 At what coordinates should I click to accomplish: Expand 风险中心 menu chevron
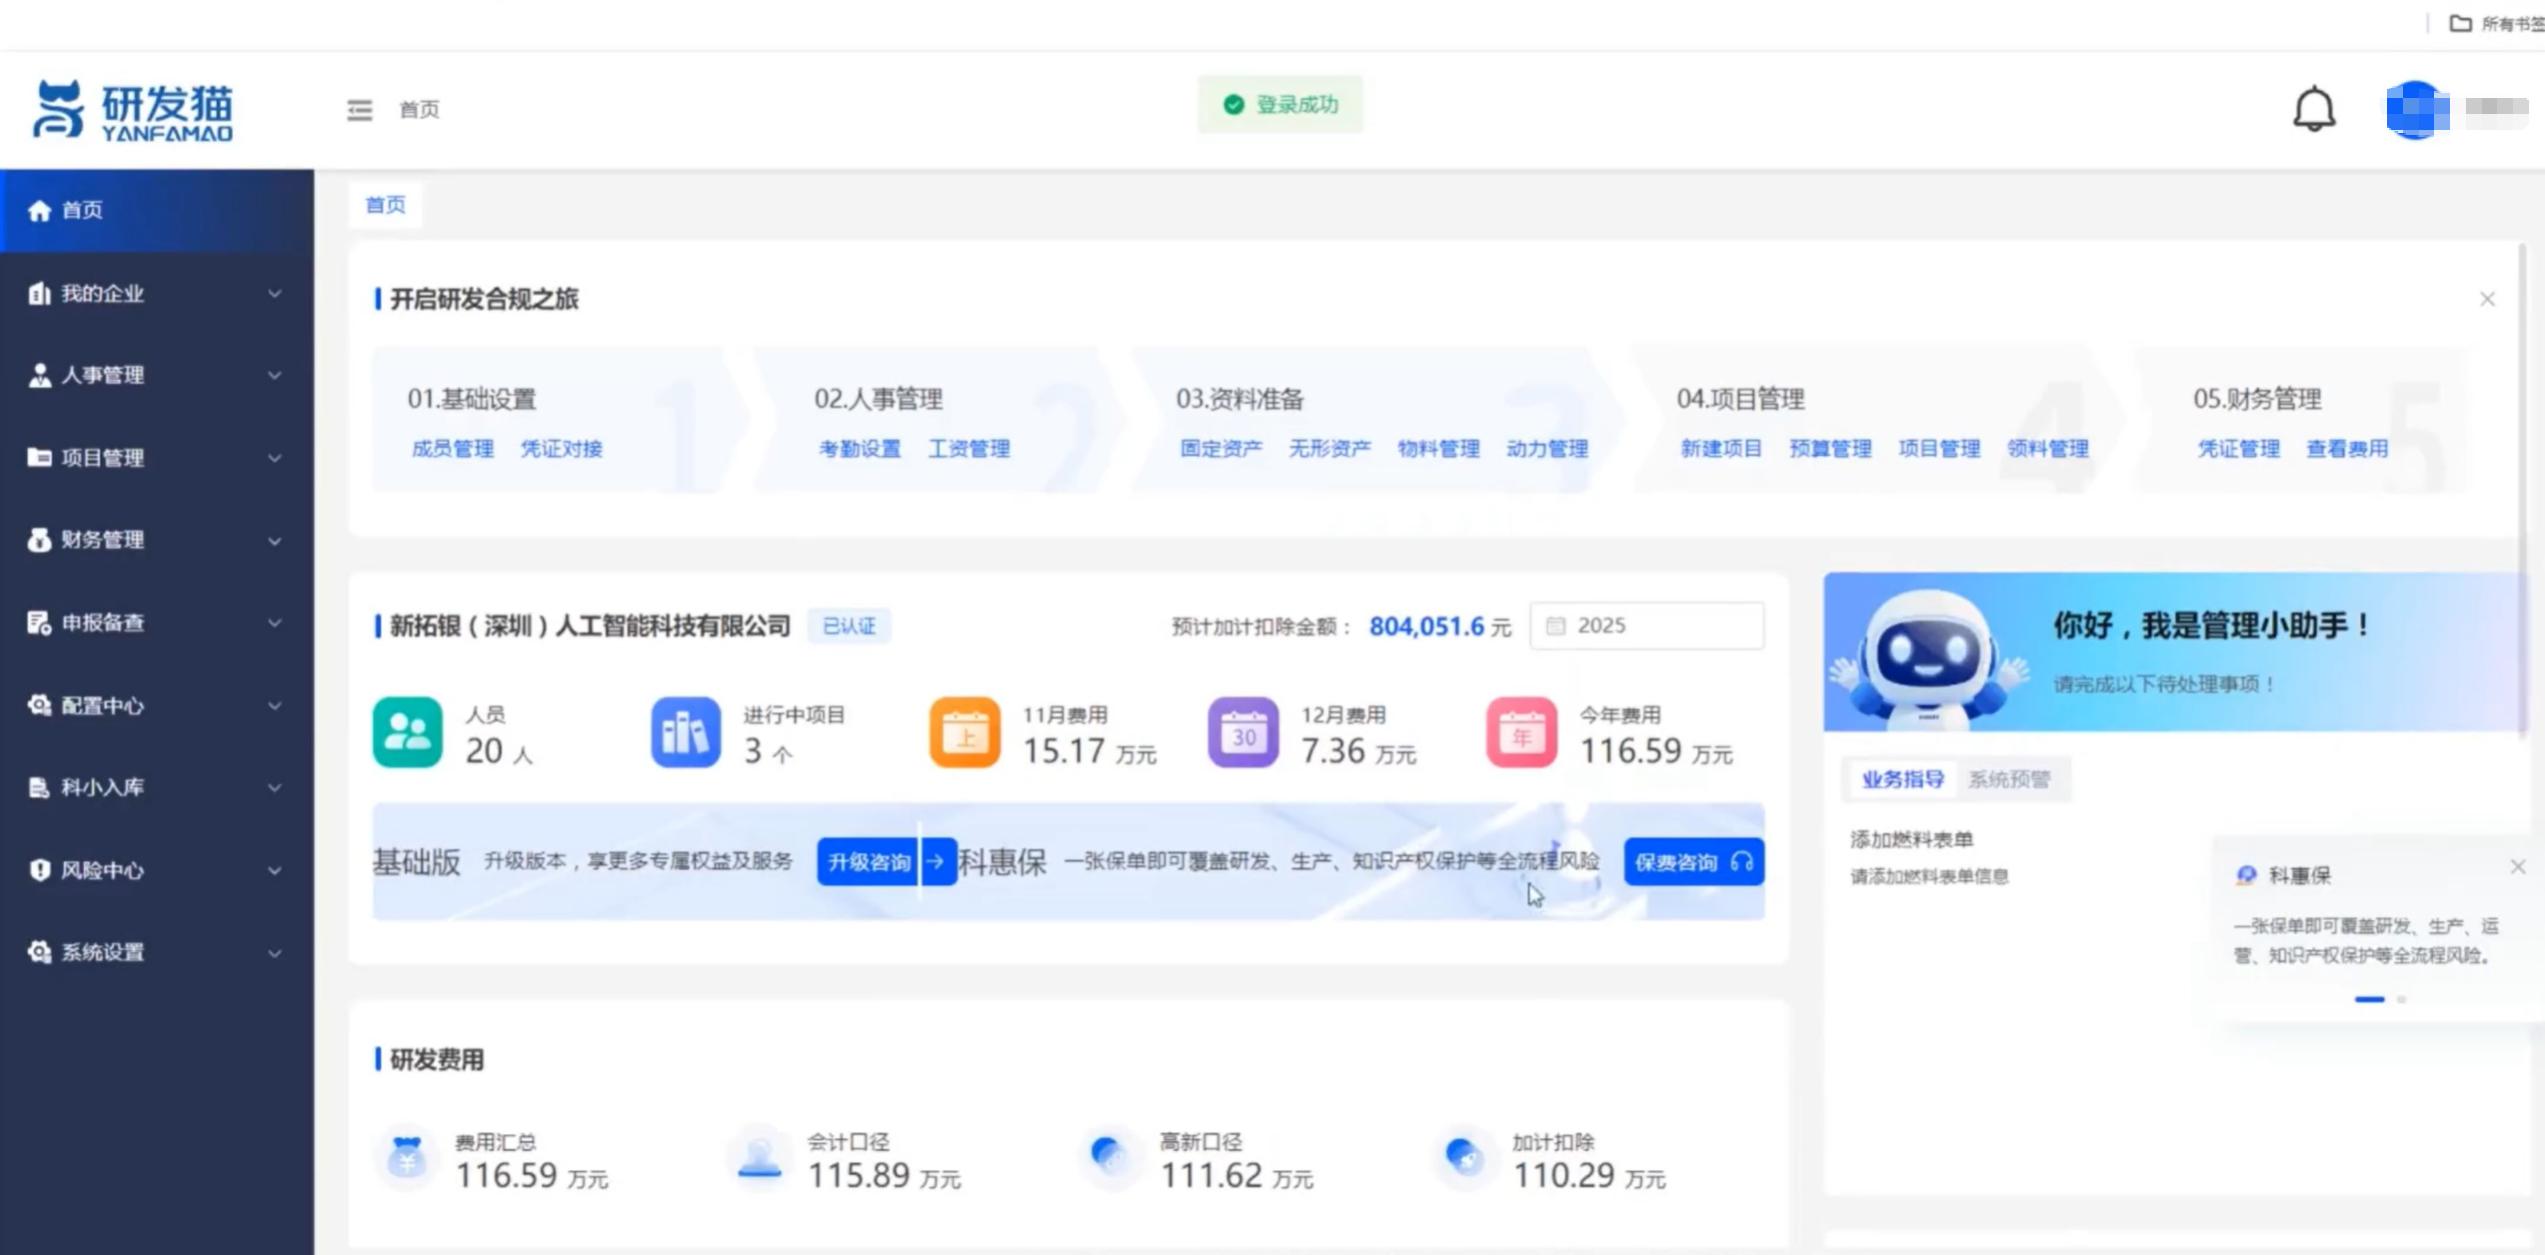[x=274, y=871]
